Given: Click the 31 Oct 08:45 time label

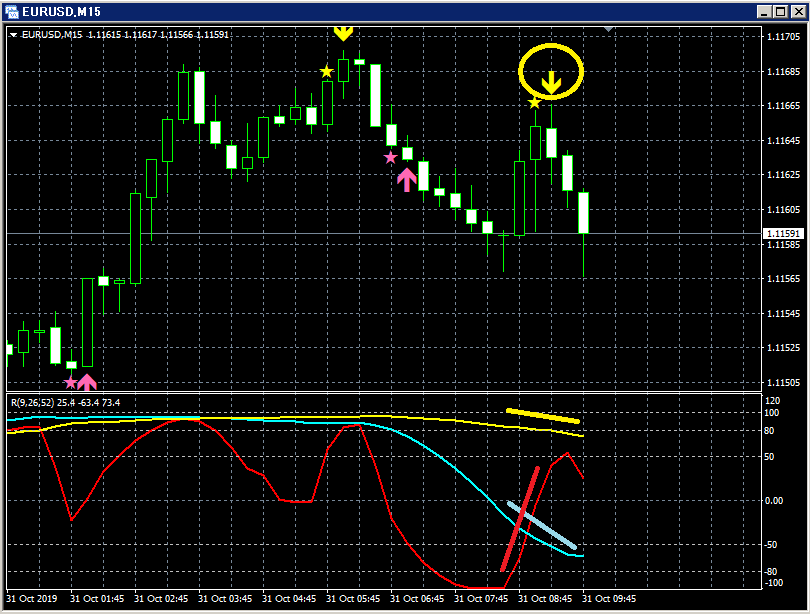Looking at the screenshot, I should click(x=545, y=599).
